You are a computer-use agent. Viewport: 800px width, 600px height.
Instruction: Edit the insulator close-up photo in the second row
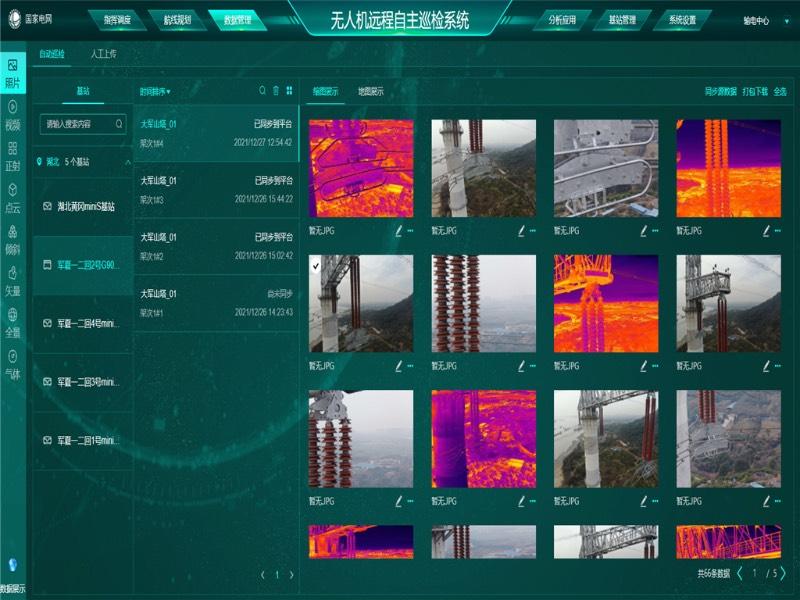coord(521,366)
